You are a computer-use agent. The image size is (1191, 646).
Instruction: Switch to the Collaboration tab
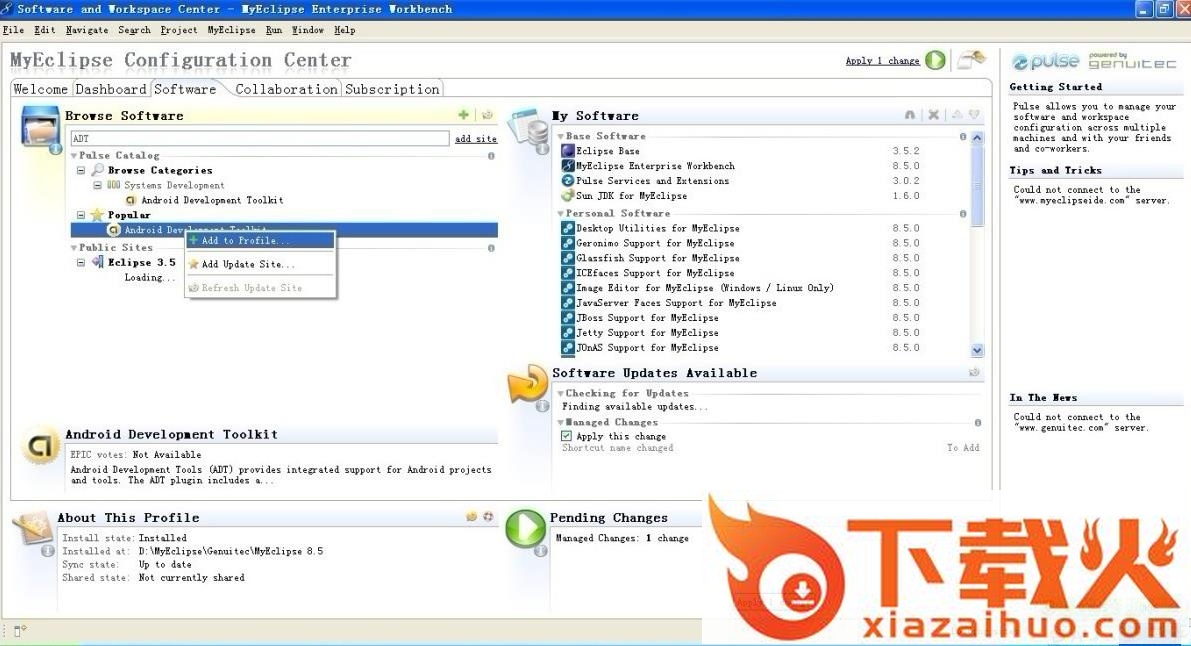286,89
